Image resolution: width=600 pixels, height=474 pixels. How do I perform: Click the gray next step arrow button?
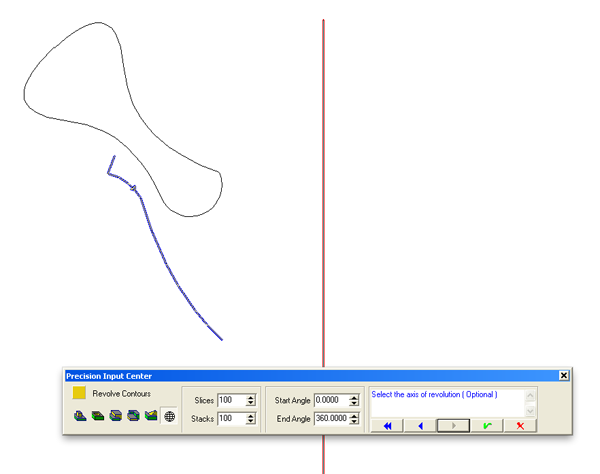453,426
